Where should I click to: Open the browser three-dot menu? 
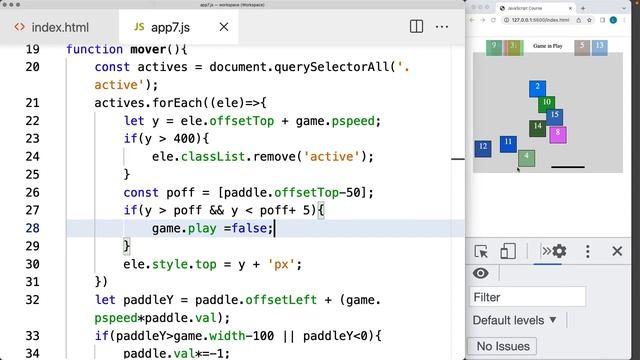[x=624, y=20]
